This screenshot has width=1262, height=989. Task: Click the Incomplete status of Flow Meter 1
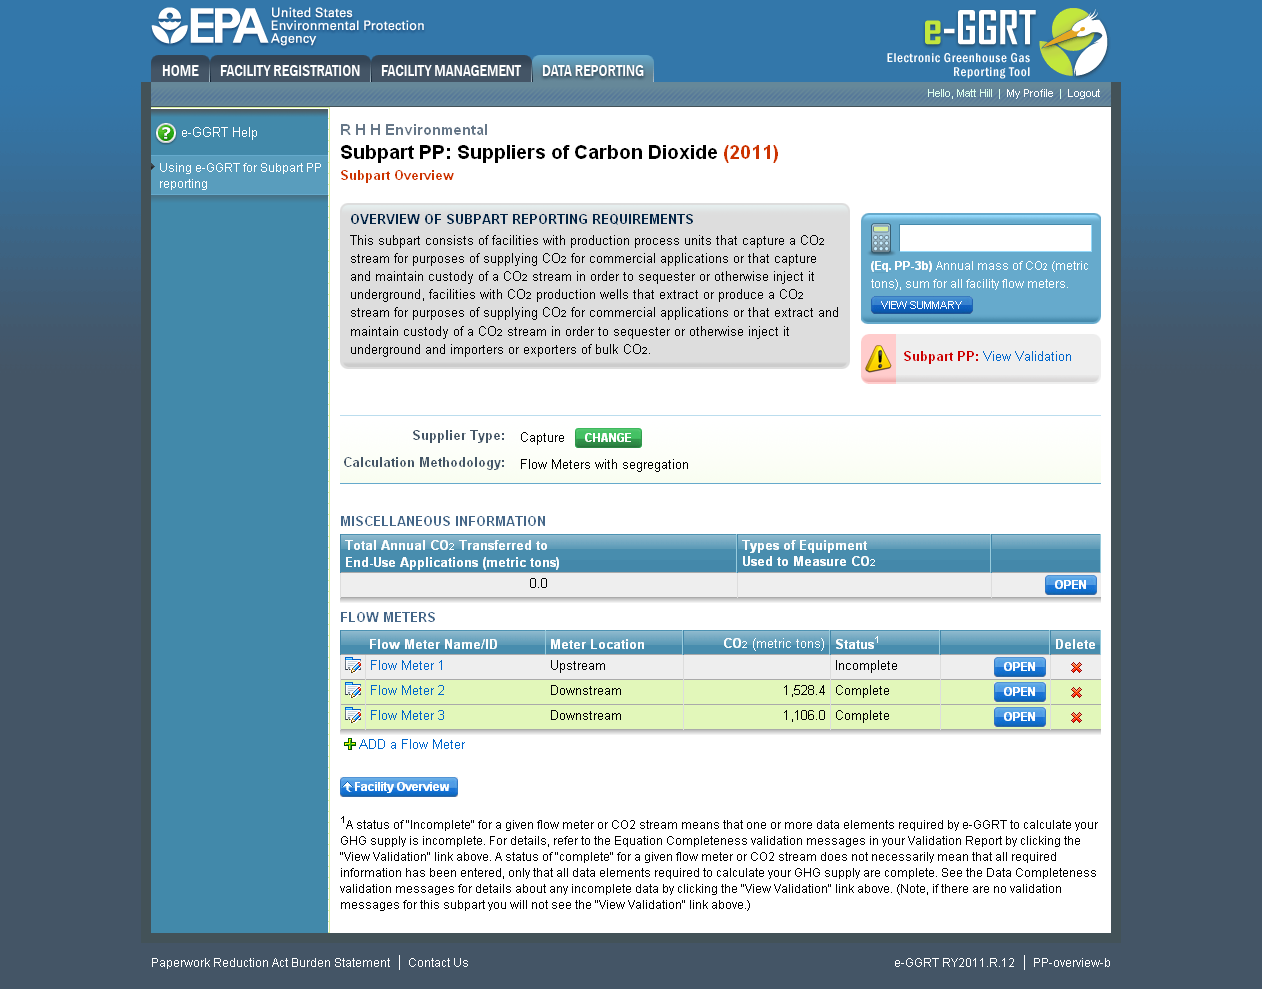(x=866, y=666)
